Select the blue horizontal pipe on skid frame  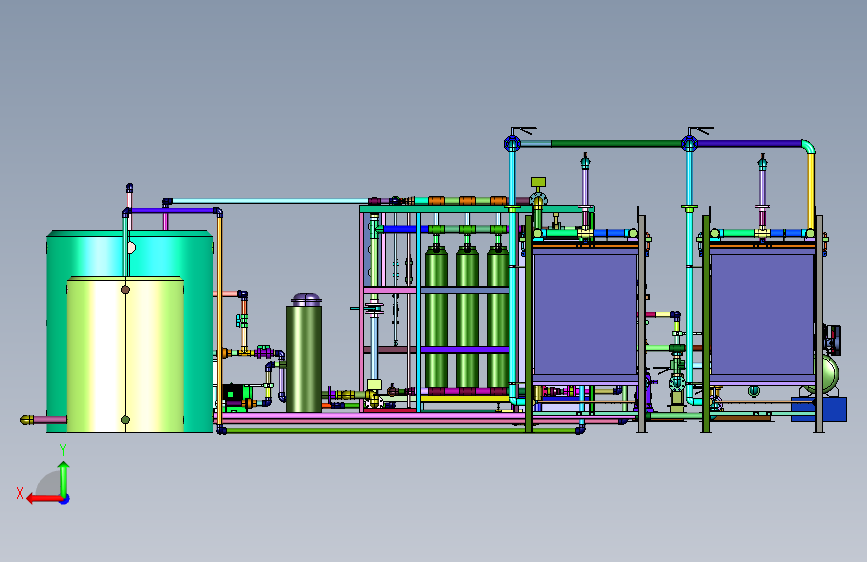(x=405, y=229)
